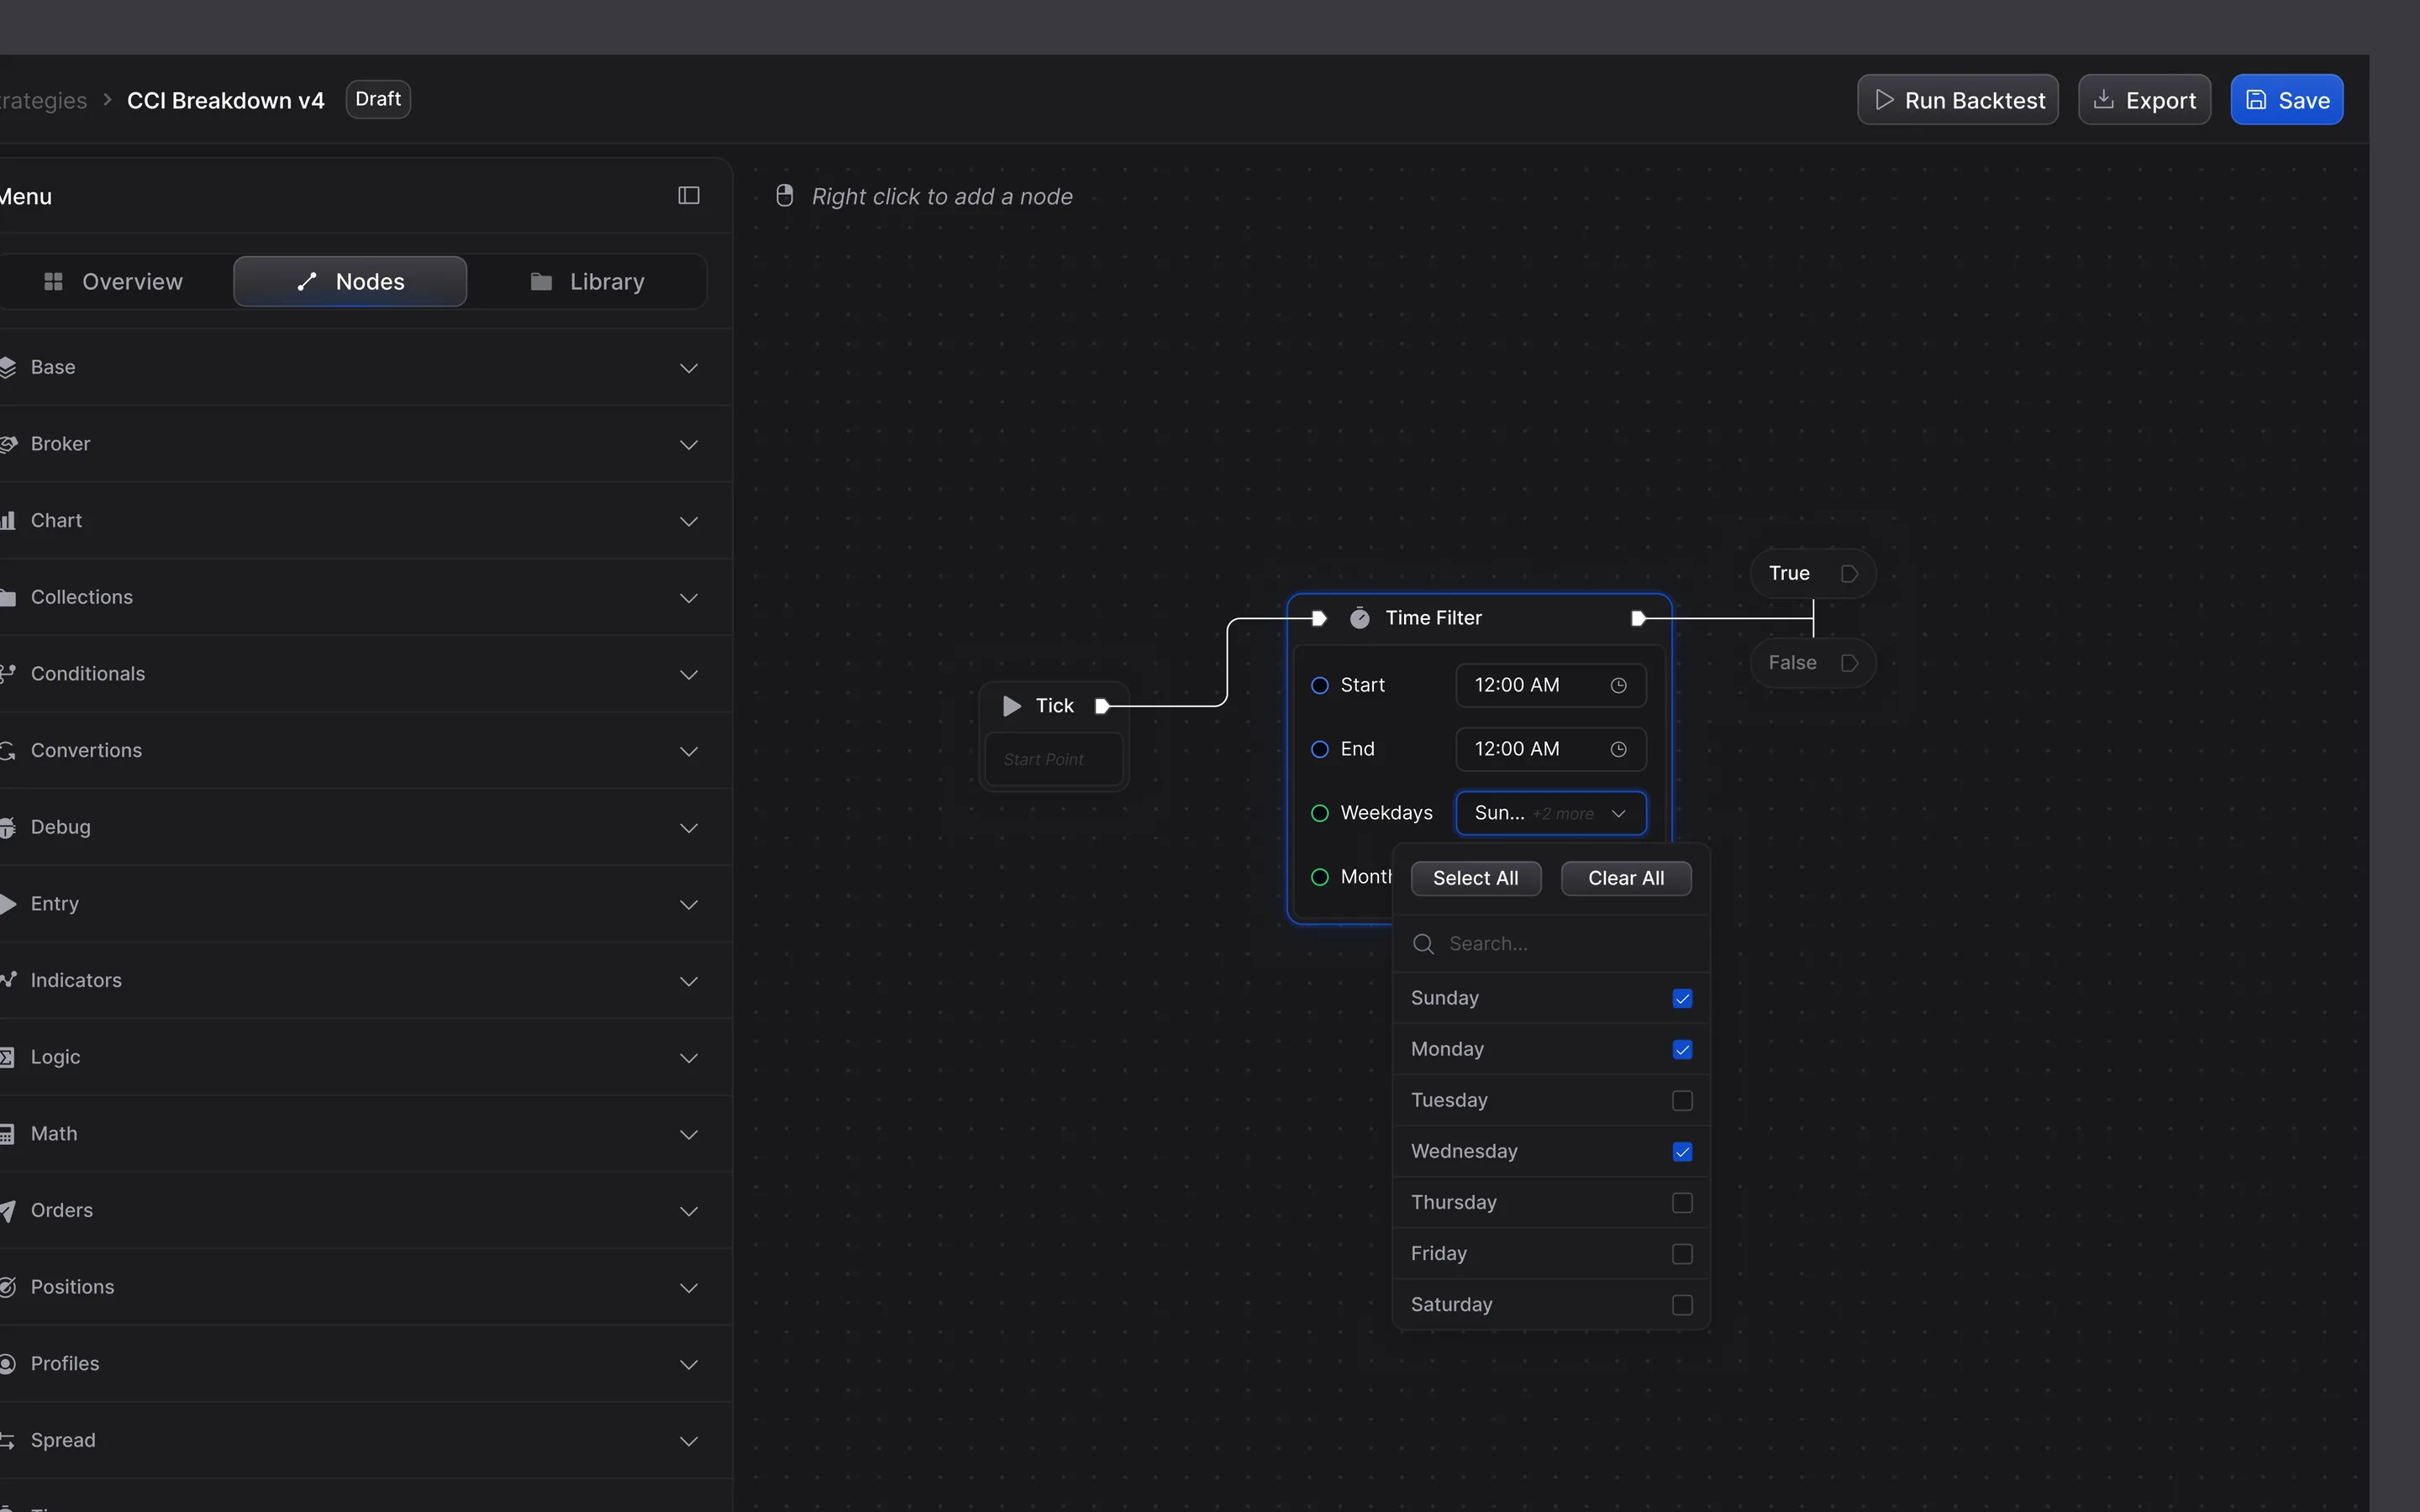Save the strategy
This screenshot has width=2420, height=1512.
[2286, 100]
